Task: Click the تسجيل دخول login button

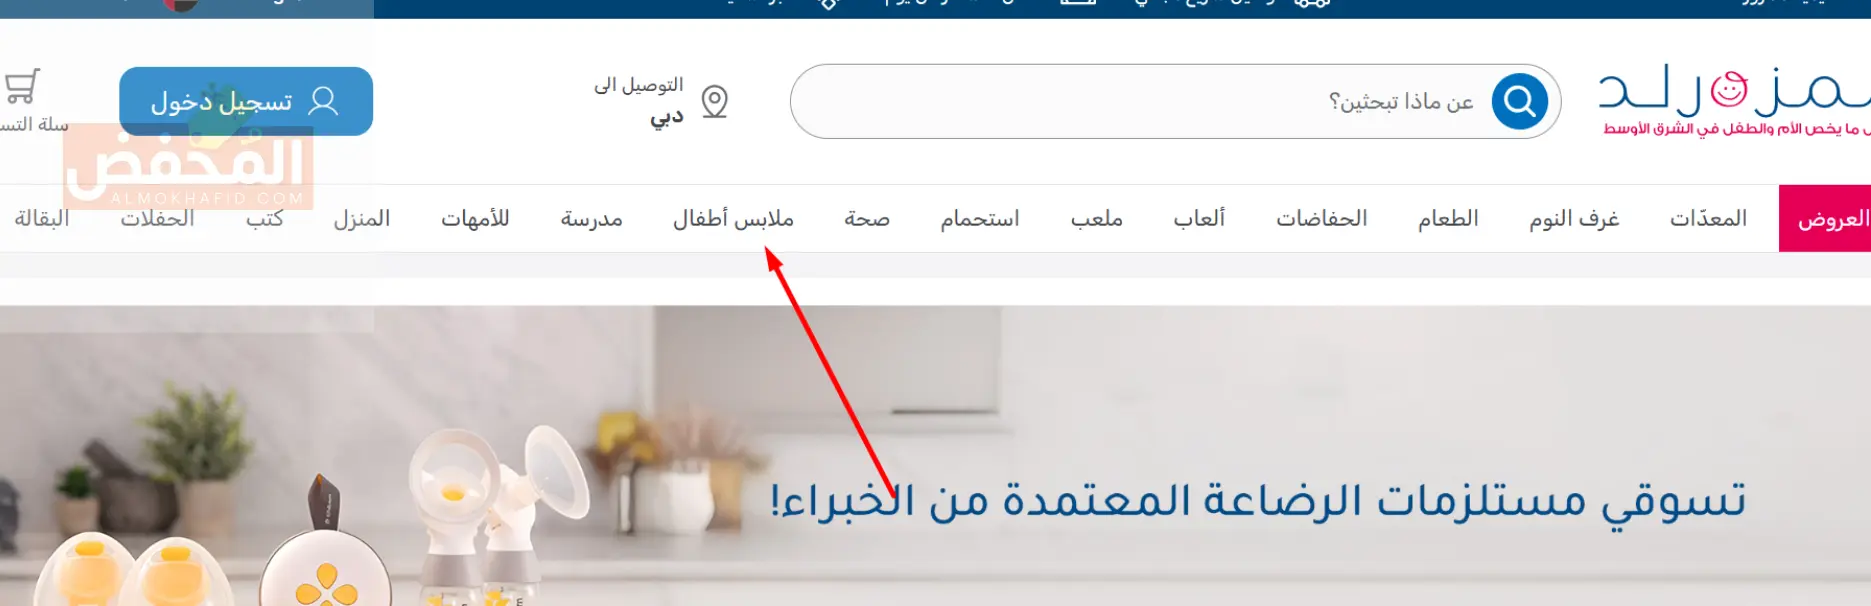Action: tap(246, 101)
